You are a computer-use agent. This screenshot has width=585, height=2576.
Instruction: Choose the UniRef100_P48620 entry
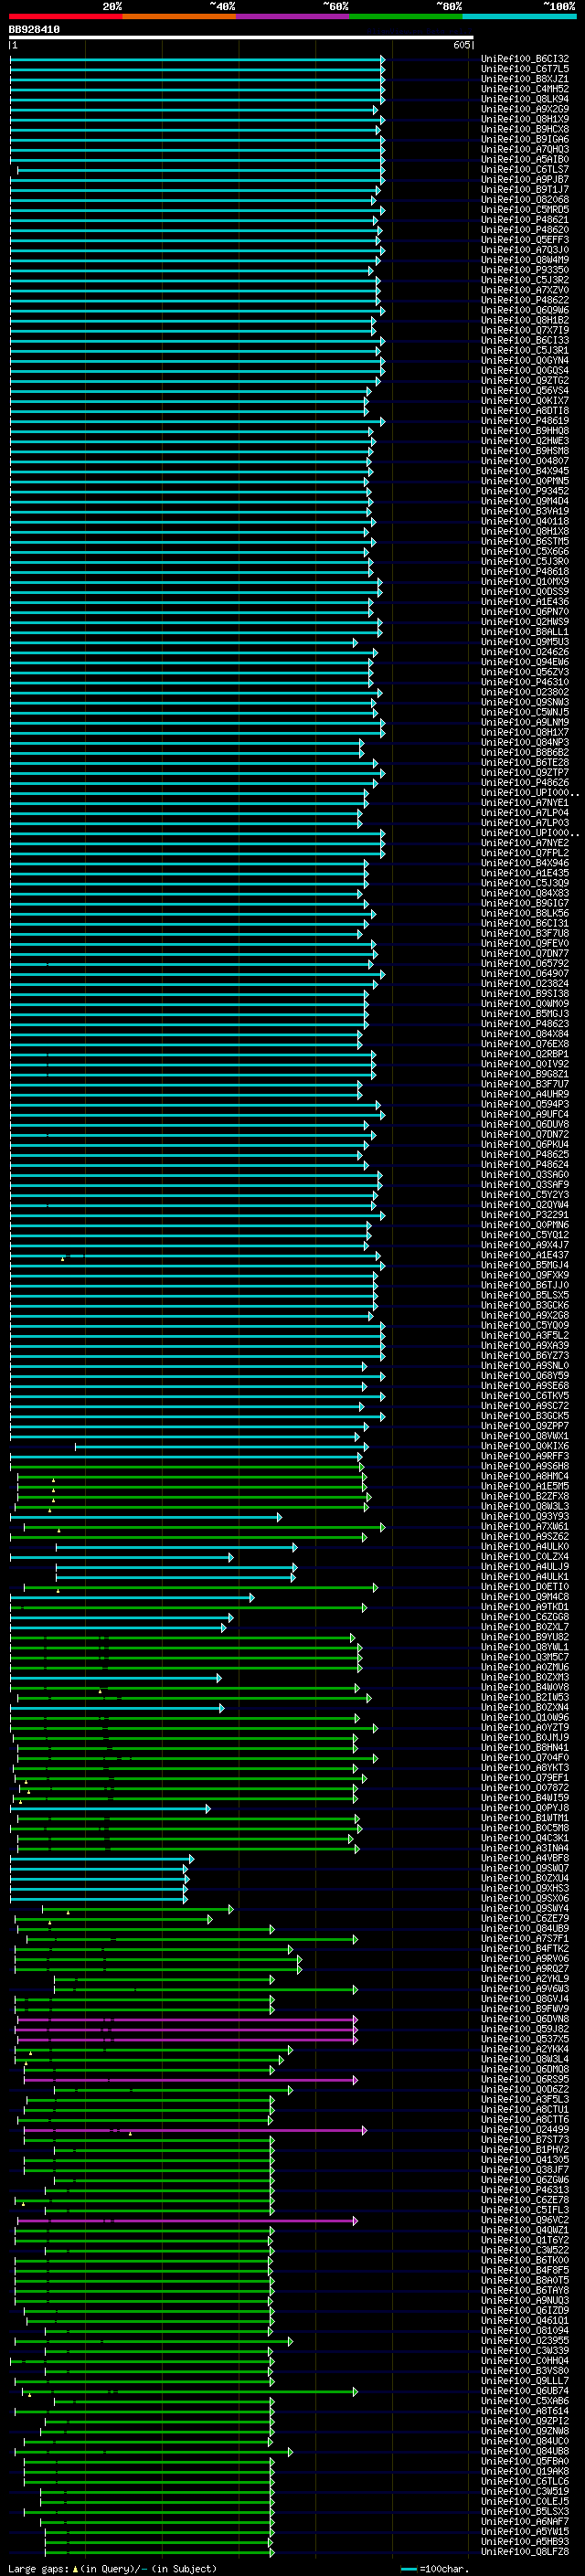click(525, 229)
